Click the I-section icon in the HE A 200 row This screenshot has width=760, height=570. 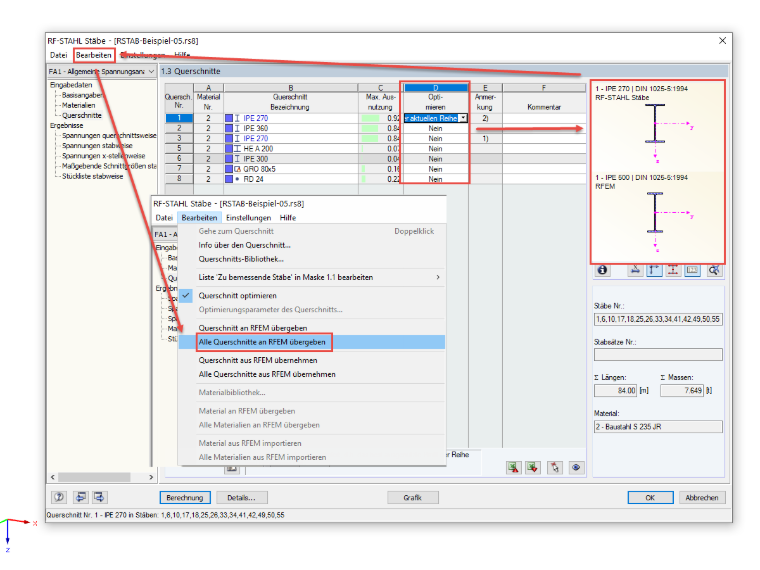[x=237, y=149]
